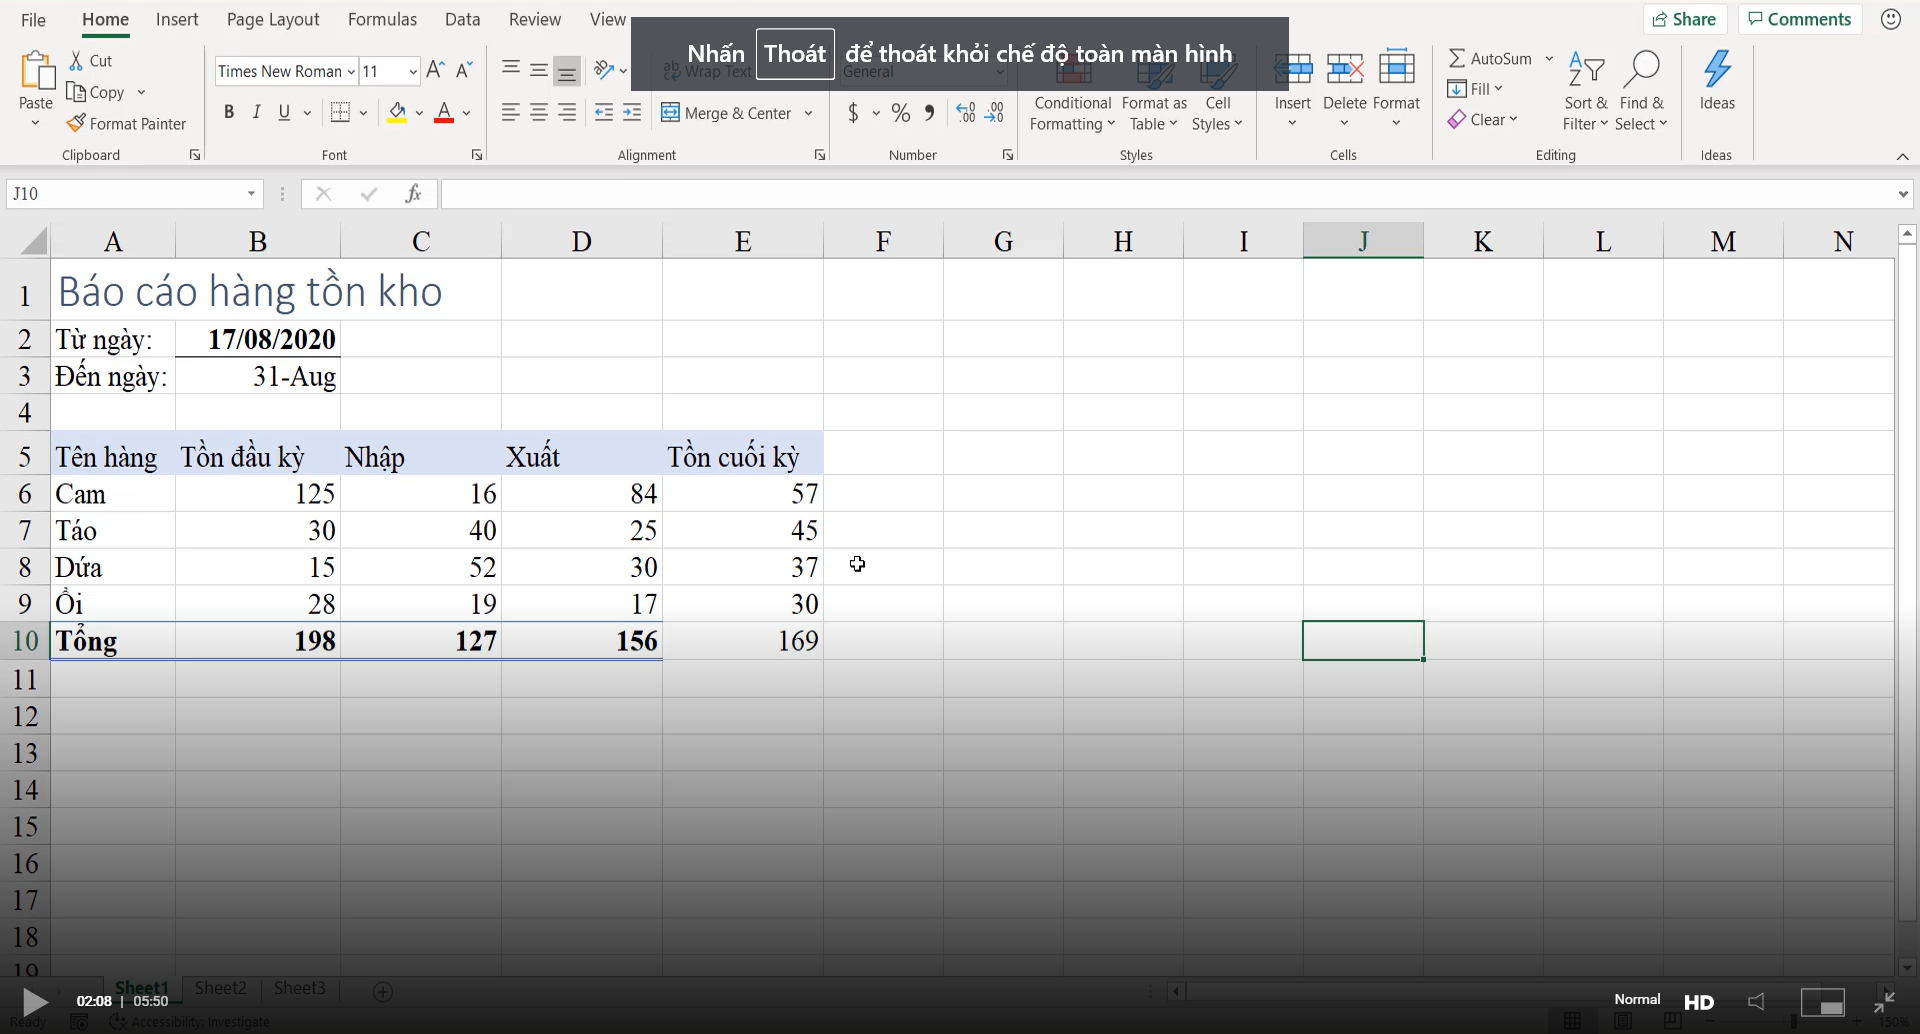Open the Comments pane
1920x1034 pixels.
point(1800,19)
